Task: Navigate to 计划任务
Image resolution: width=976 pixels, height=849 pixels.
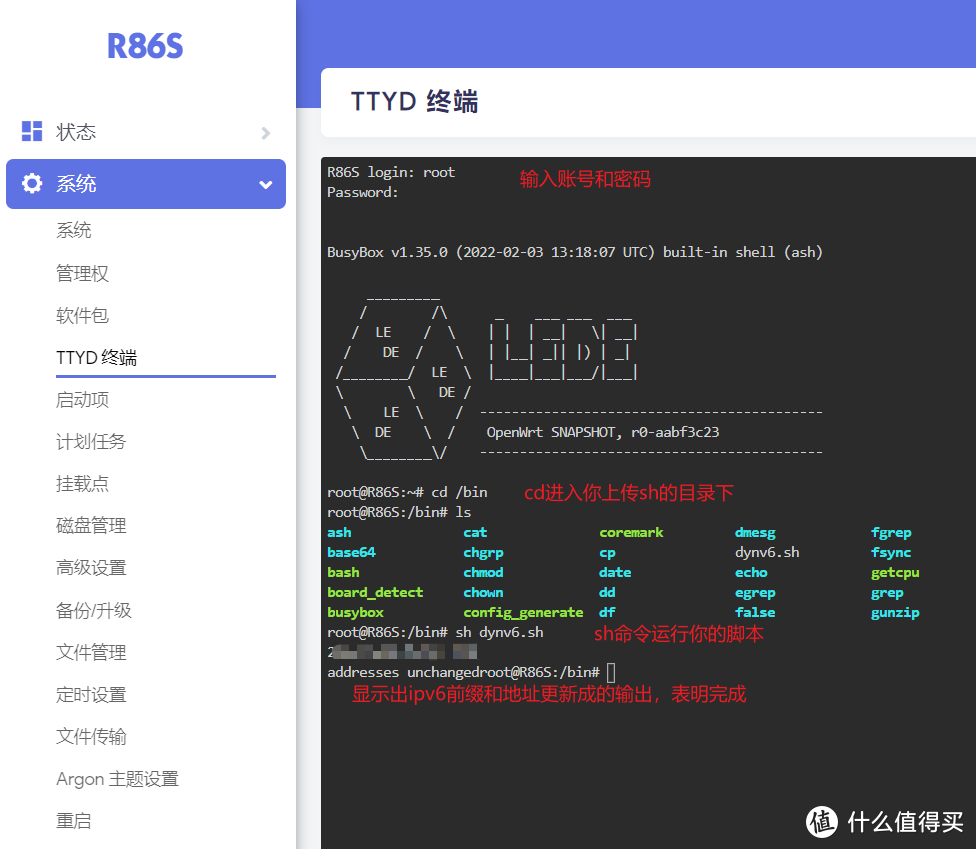Action: point(91,442)
